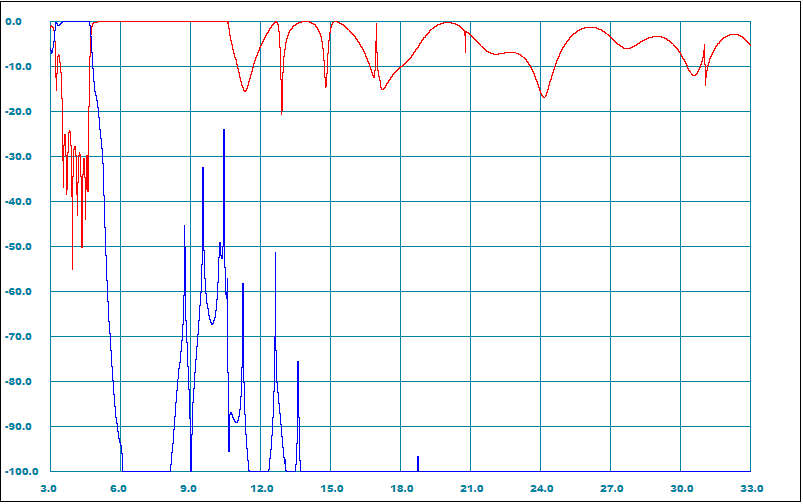
Task: Click the red curve notch near 31.0
Action: coord(705,80)
